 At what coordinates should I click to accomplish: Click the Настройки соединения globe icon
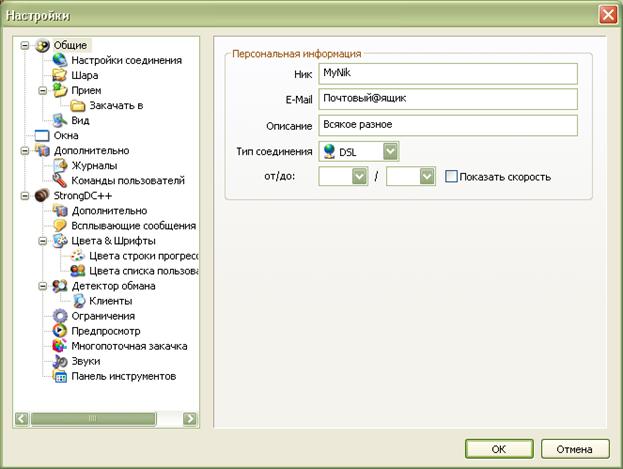60,60
